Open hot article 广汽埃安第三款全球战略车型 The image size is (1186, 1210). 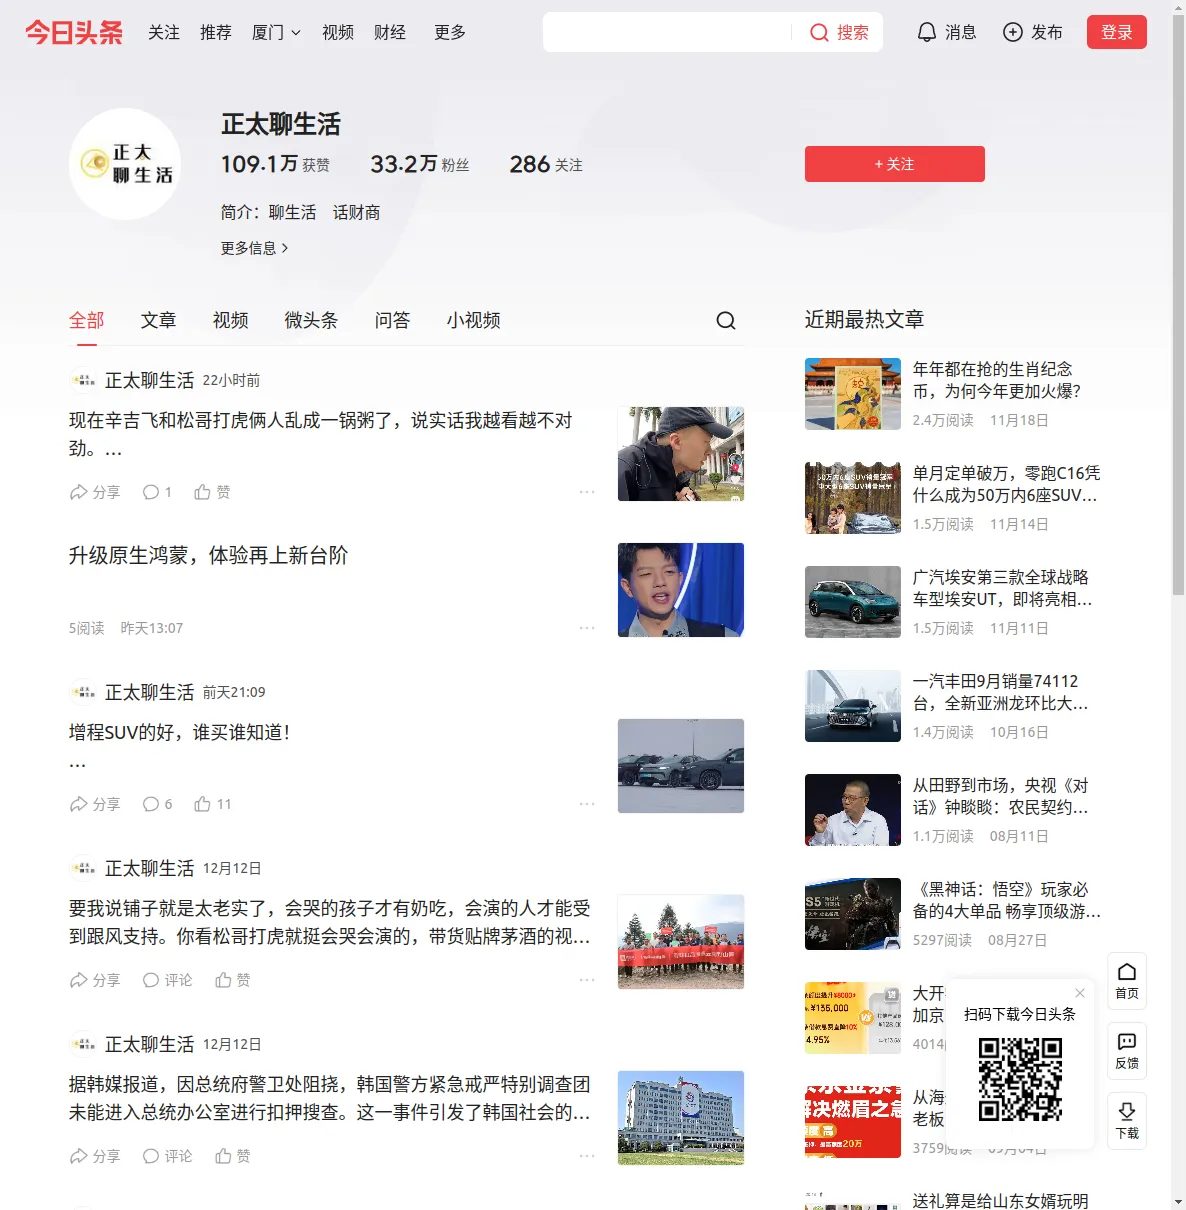[x=1003, y=588]
